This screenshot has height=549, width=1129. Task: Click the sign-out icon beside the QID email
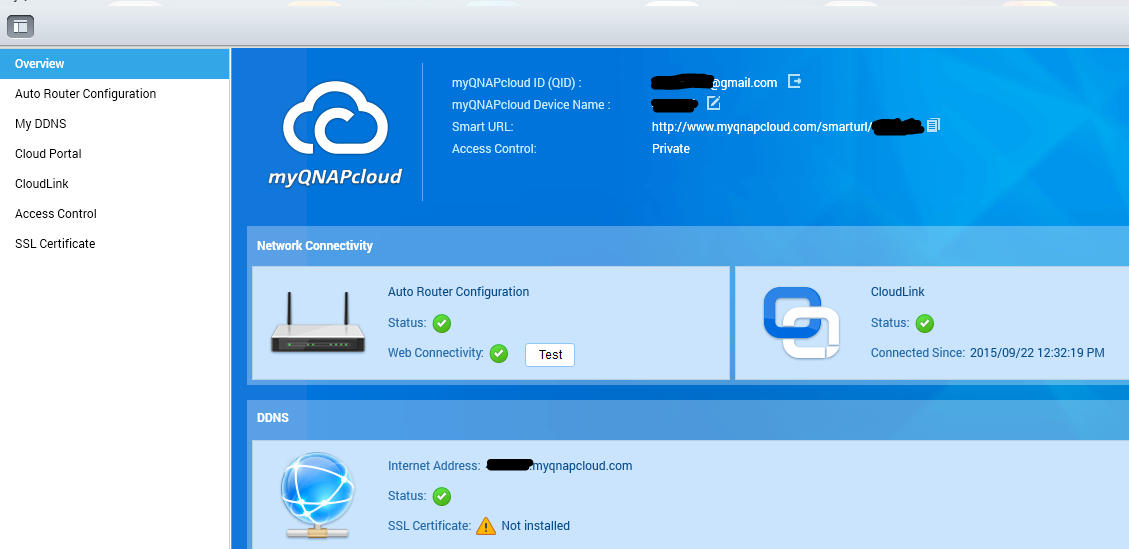pyautogui.click(x=795, y=82)
